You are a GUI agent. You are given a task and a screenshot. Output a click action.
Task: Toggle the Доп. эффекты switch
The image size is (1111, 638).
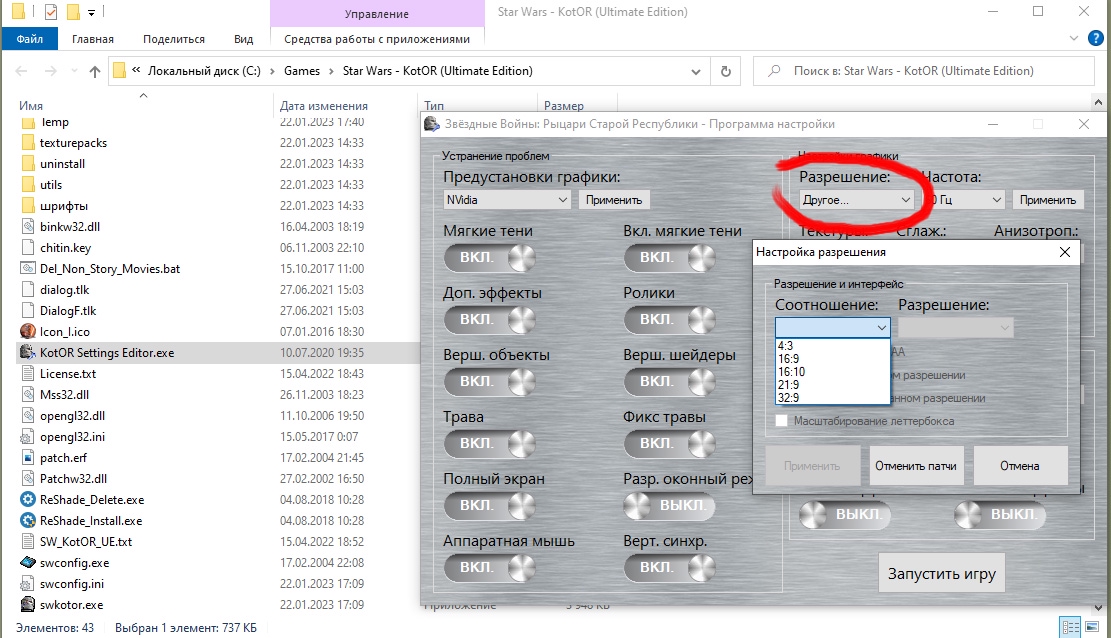click(x=490, y=320)
